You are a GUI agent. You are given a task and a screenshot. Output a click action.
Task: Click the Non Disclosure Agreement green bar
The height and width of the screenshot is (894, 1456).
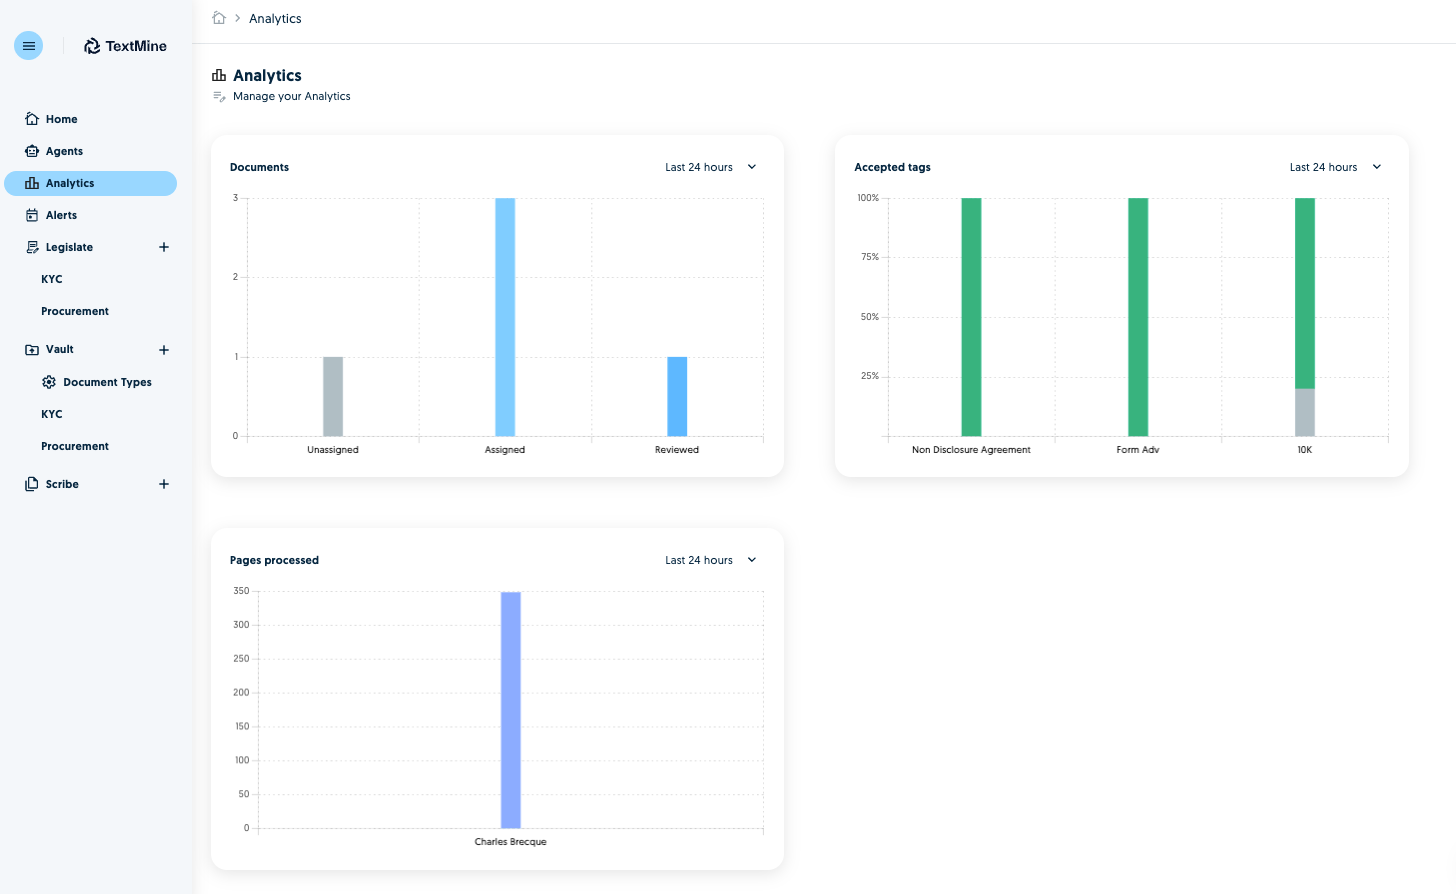[971, 317]
